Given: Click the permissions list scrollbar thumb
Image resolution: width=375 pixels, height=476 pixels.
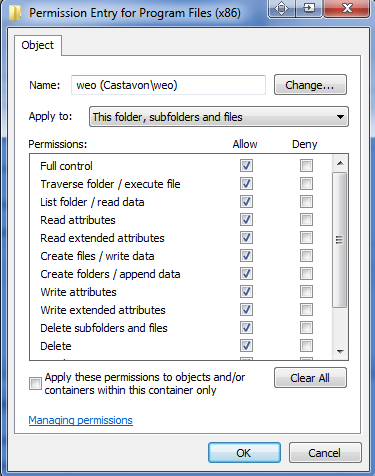Looking at the screenshot, I should click(340, 240).
